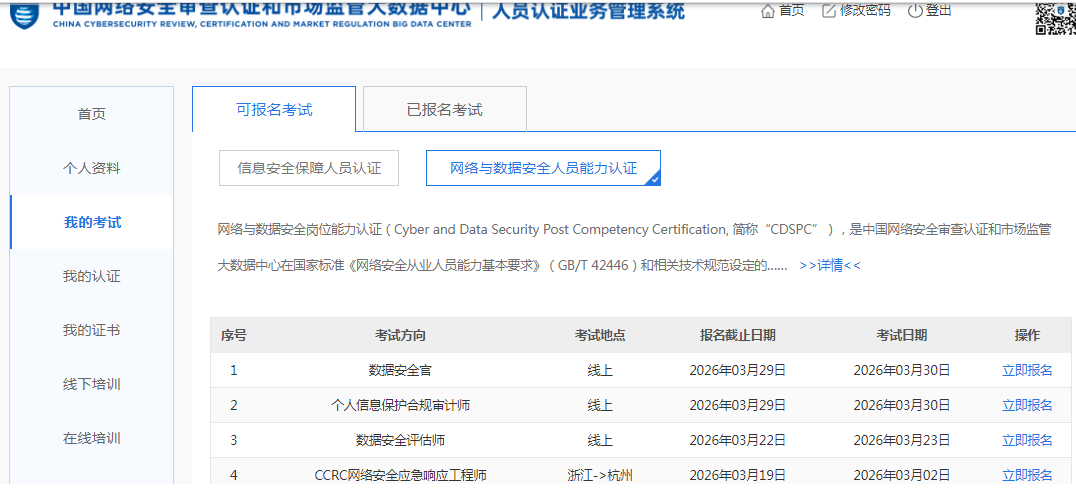Open 个人资料 in left sidebar
The width and height of the screenshot is (1076, 498).
coord(91,168)
